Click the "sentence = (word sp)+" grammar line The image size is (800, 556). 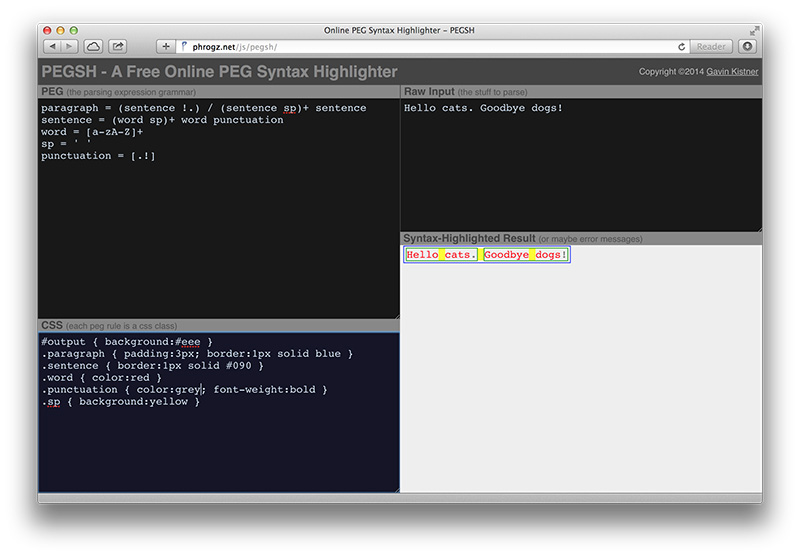[x=162, y=120]
